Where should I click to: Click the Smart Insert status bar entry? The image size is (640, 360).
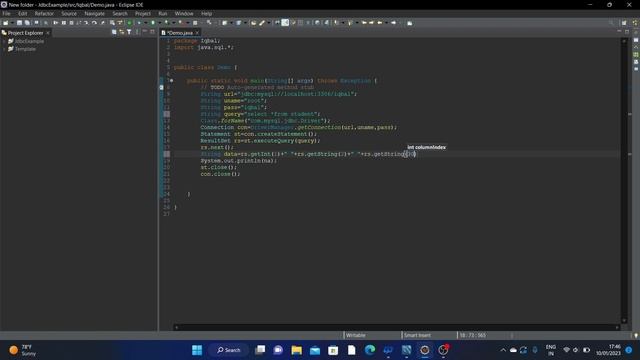[x=417, y=335]
